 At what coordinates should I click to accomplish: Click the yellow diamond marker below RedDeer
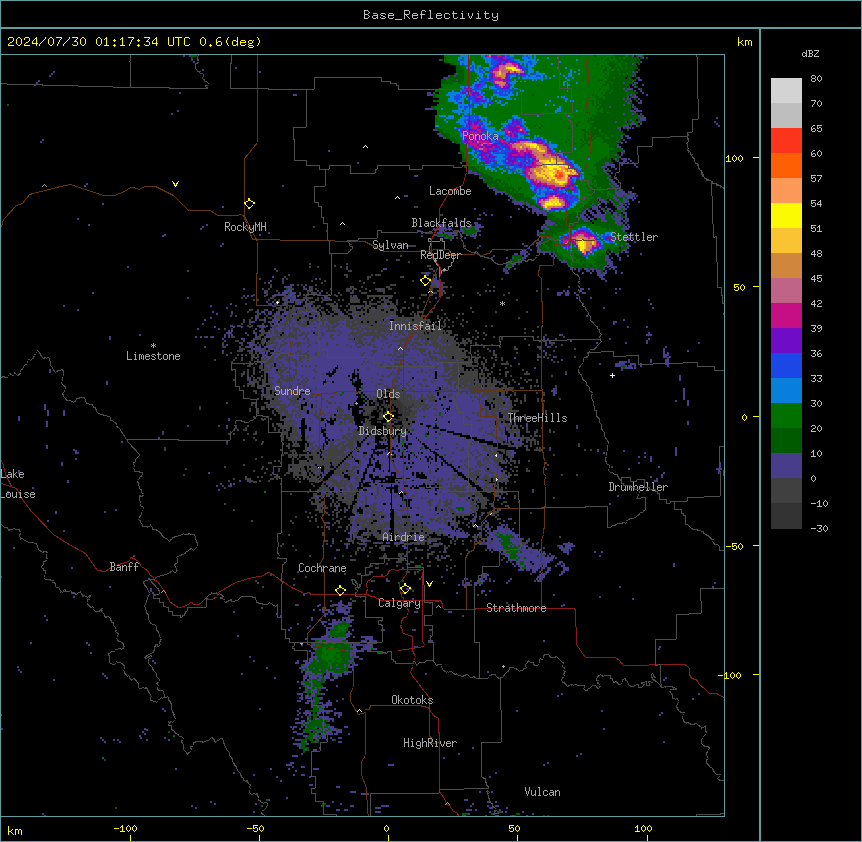pyautogui.click(x=426, y=281)
